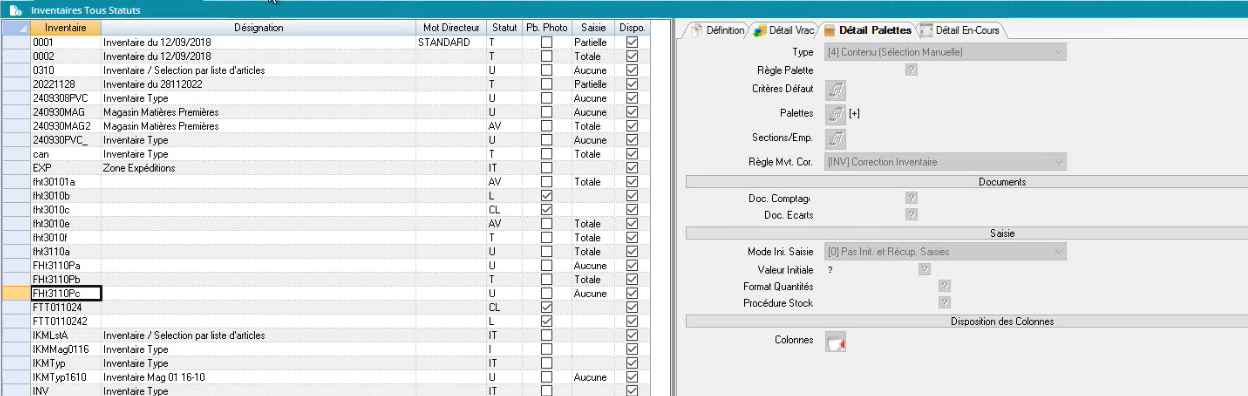Click the Règle Palette lookup button

(x=911, y=69)
